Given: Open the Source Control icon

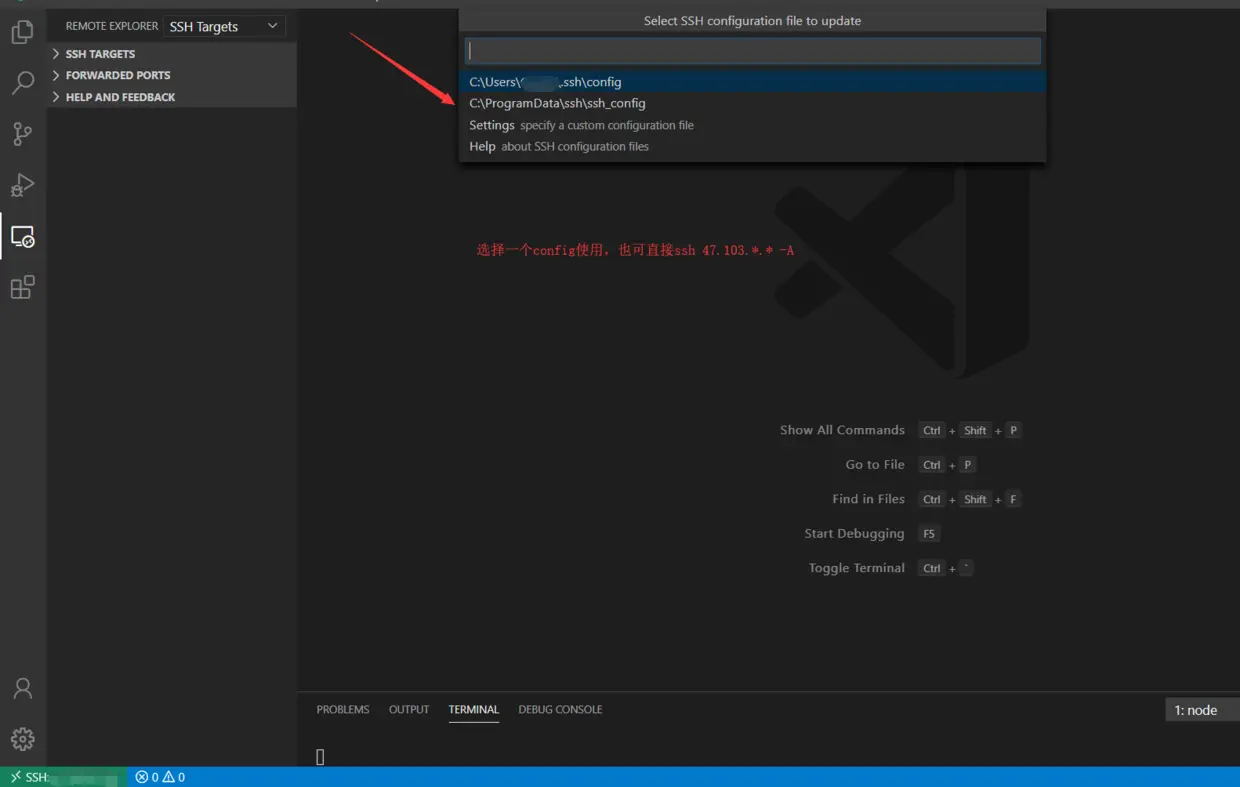Looking at the screenshot, I should click(x=22, y=134).
